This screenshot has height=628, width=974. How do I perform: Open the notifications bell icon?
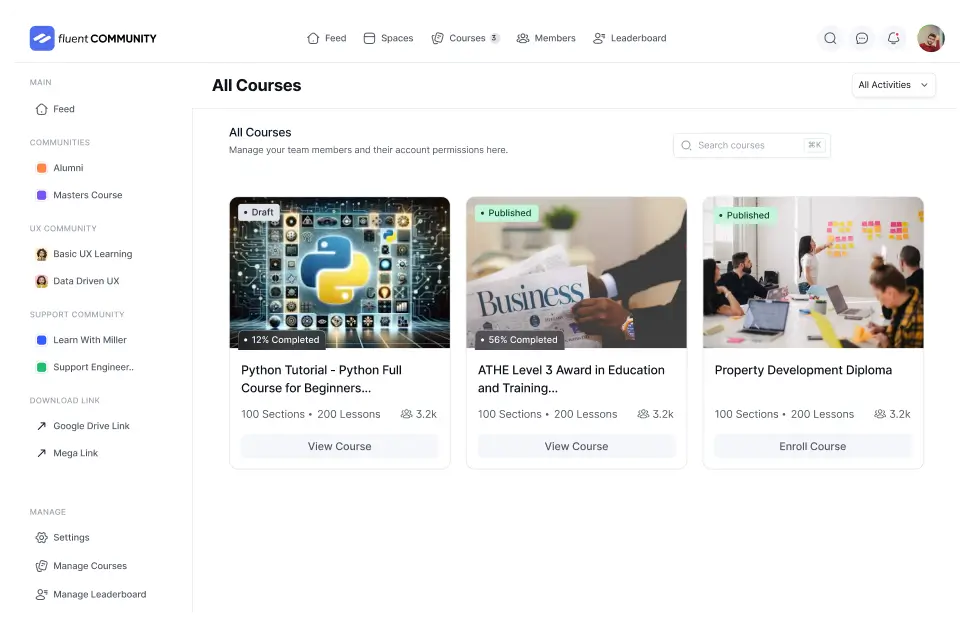[894, 39]
